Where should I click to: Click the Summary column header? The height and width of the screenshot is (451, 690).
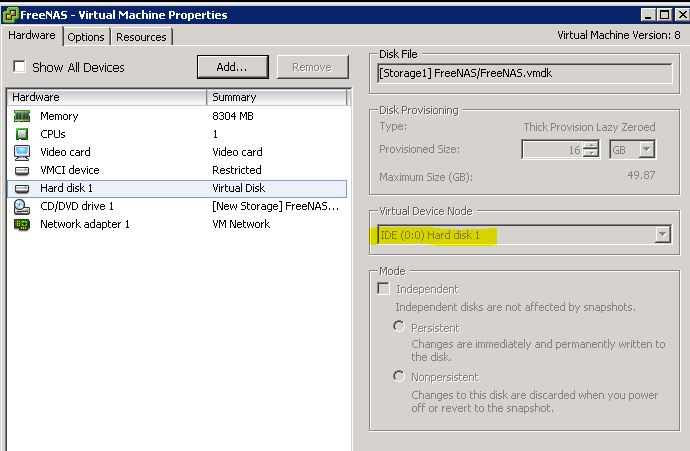point(277,97)
